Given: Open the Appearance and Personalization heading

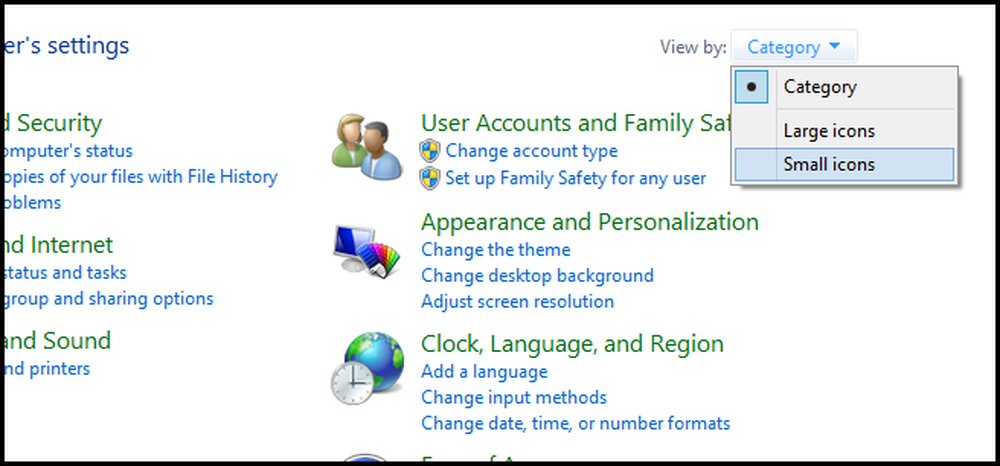Looking at the screenshot, I should 590,222.
